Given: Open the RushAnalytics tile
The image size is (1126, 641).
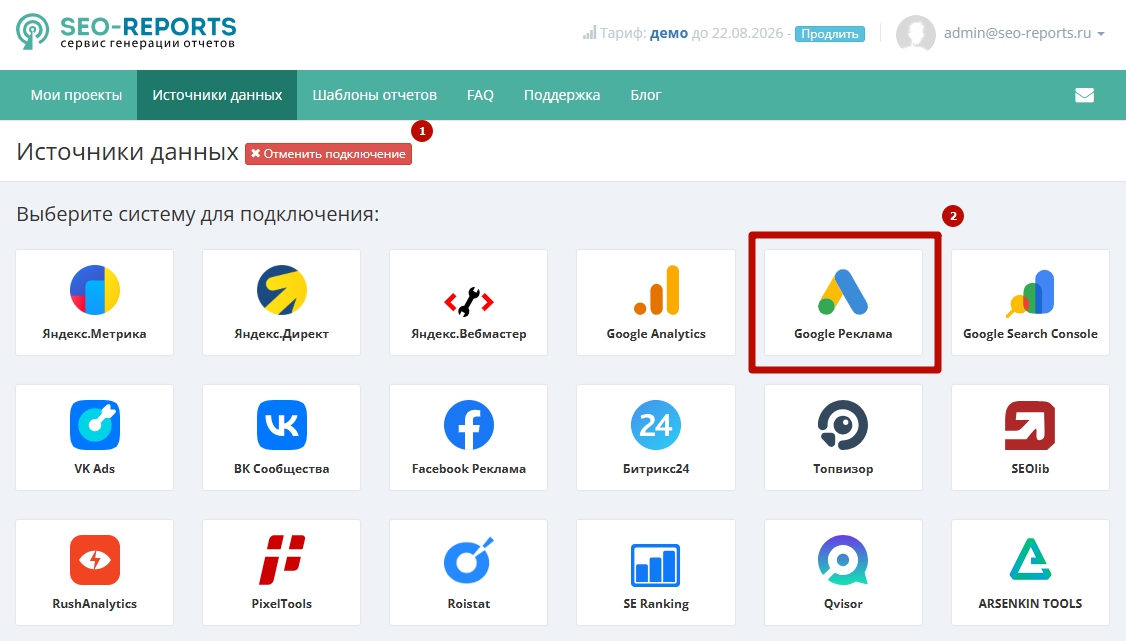Looking at the screenshot, I should [94, 572].
